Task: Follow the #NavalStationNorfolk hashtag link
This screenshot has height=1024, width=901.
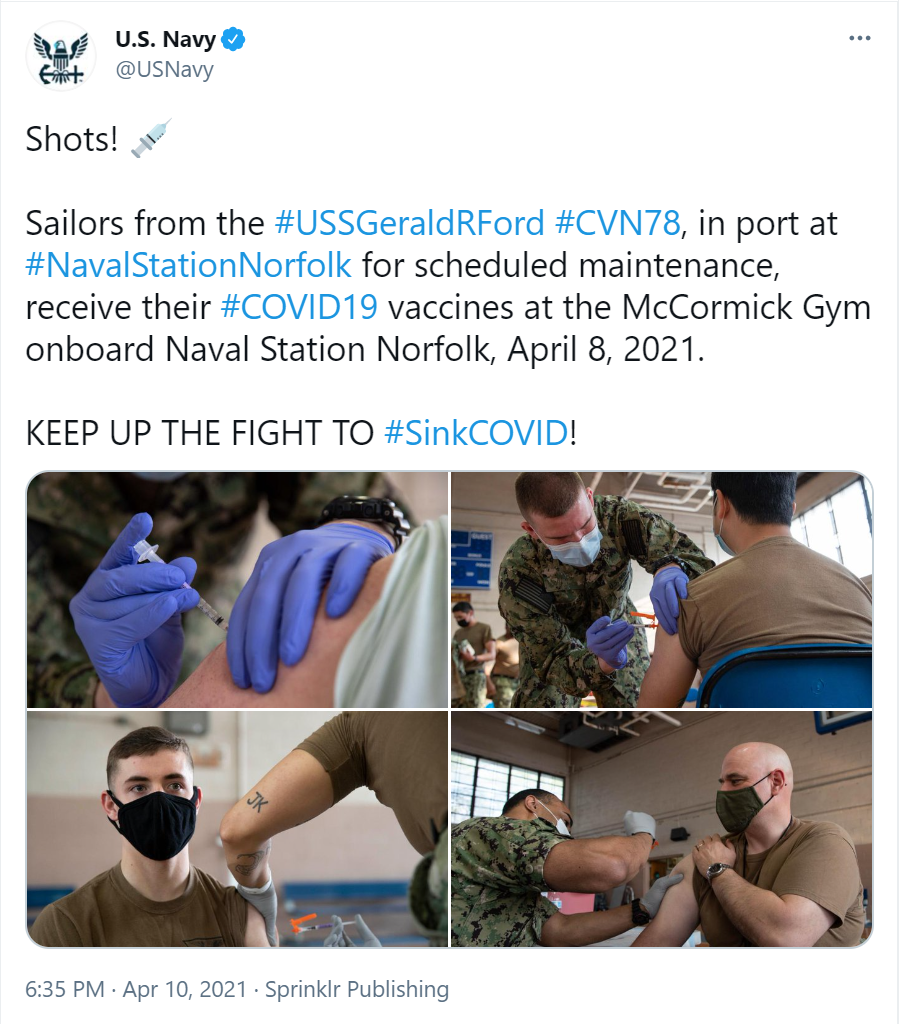Action: [189, 265]
